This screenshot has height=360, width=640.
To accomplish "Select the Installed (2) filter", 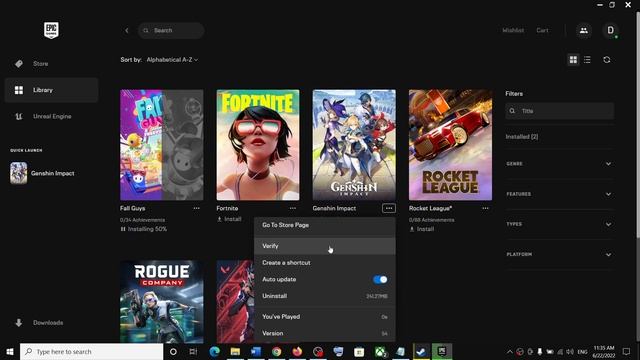I will [x=522, y=137].
